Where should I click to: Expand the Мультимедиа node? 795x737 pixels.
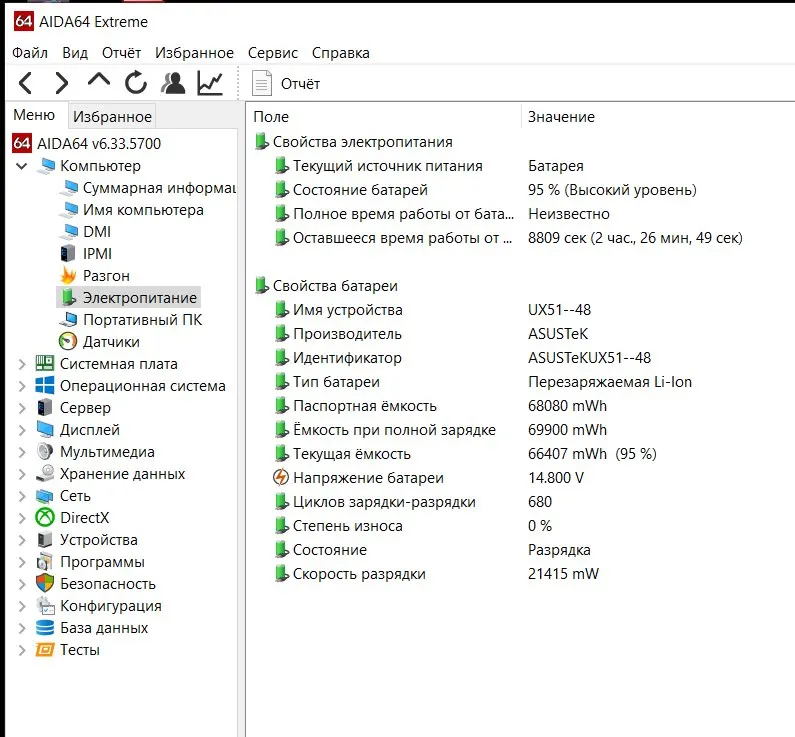(x=21, y=452)
